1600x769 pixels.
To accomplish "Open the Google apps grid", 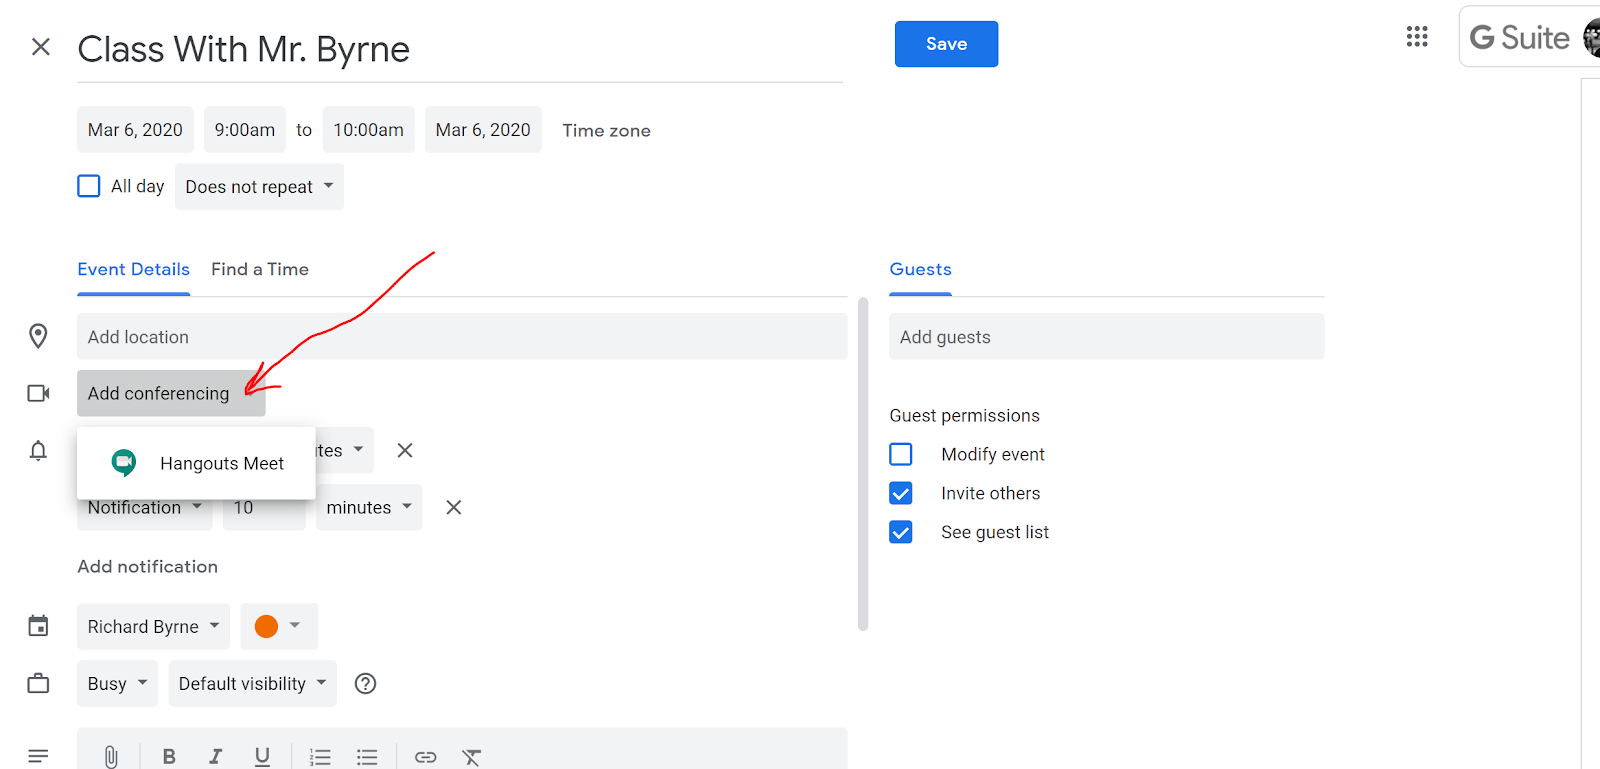I will [x=1417, y=37].
